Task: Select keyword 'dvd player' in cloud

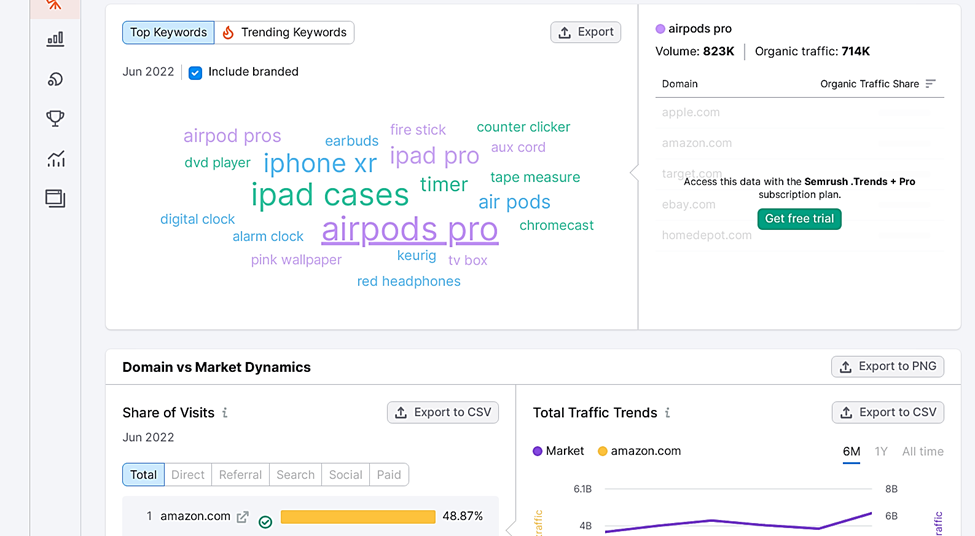Action: 218,163
